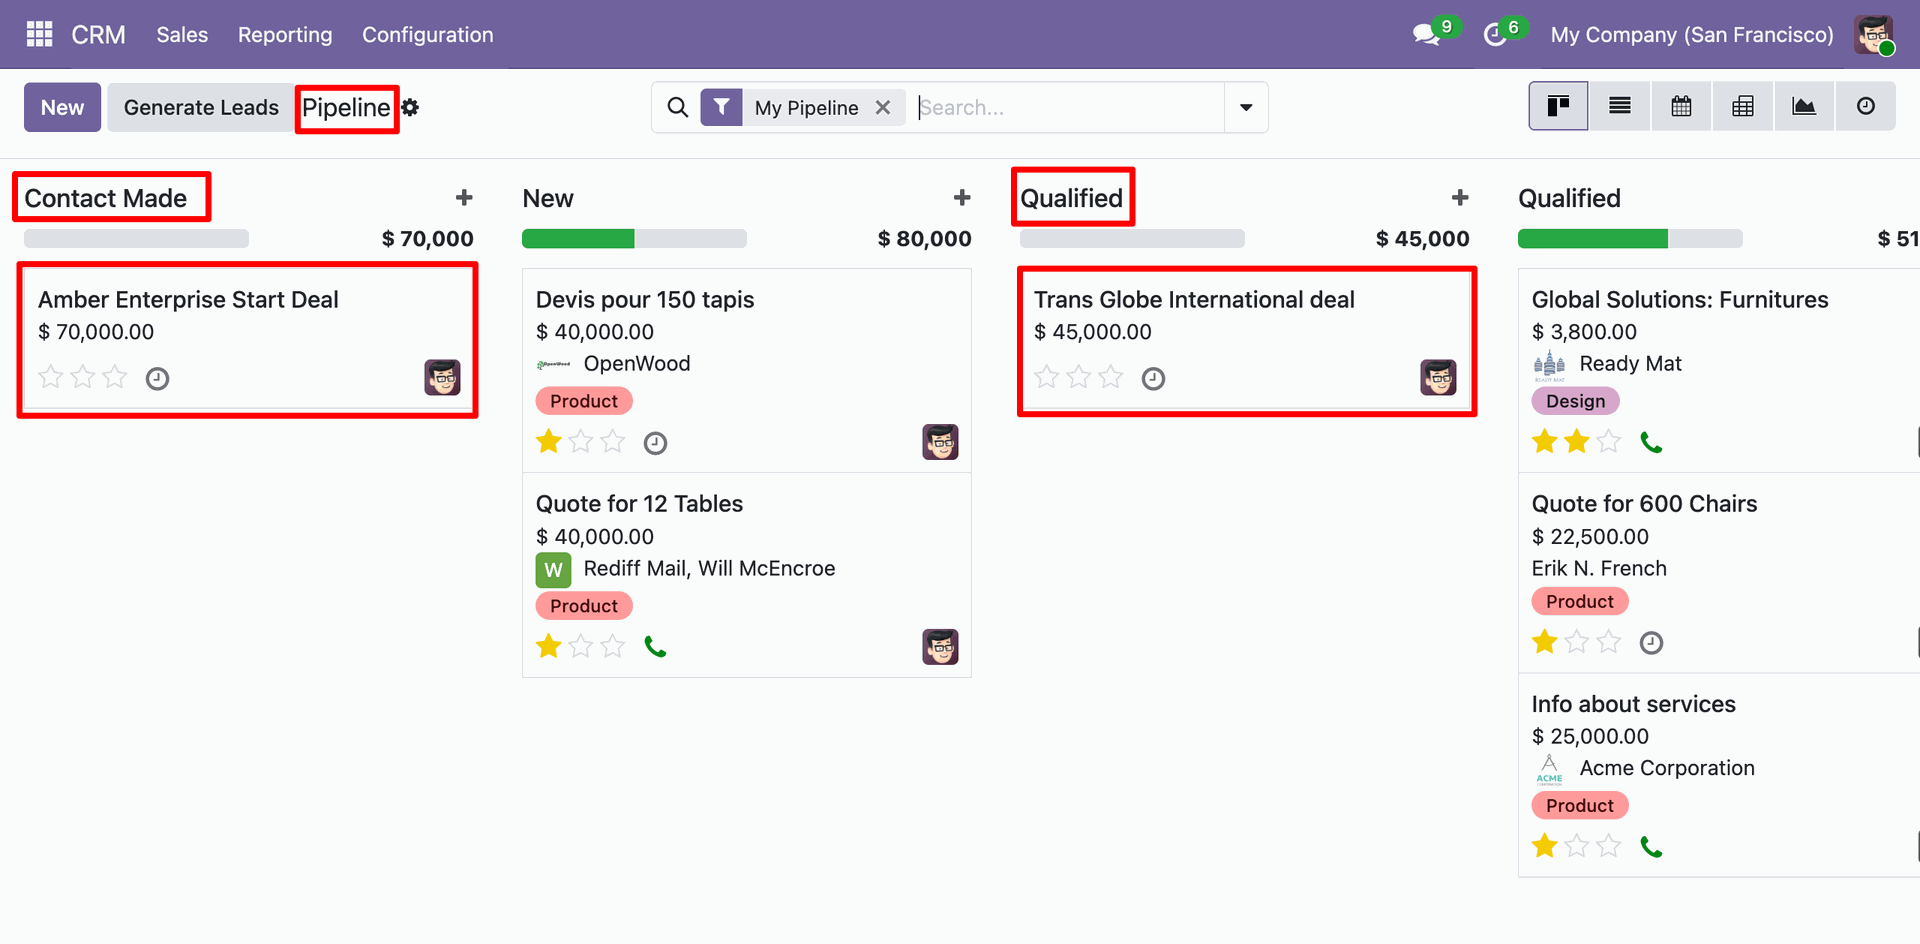Open activity clock on Trans Globe International deal
This screenshot has width=1920, height=944.
[x=1153, y=379]
